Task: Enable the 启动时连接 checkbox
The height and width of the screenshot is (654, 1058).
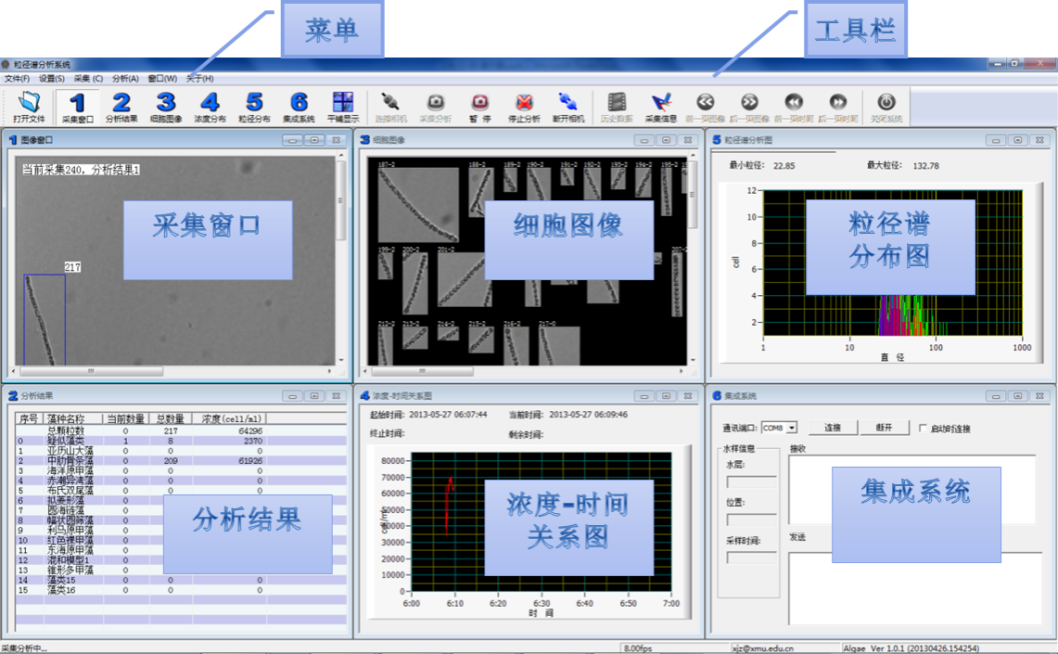Action: [x=923, y=428]
